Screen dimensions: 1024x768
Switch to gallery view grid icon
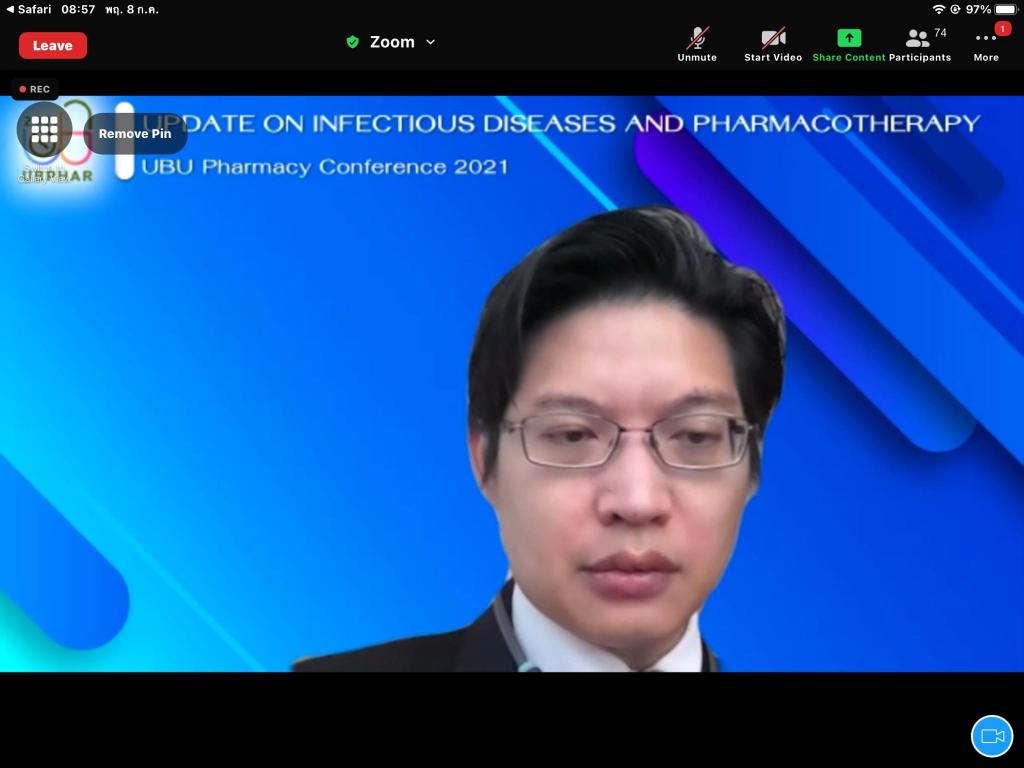(x=44, y=130)
